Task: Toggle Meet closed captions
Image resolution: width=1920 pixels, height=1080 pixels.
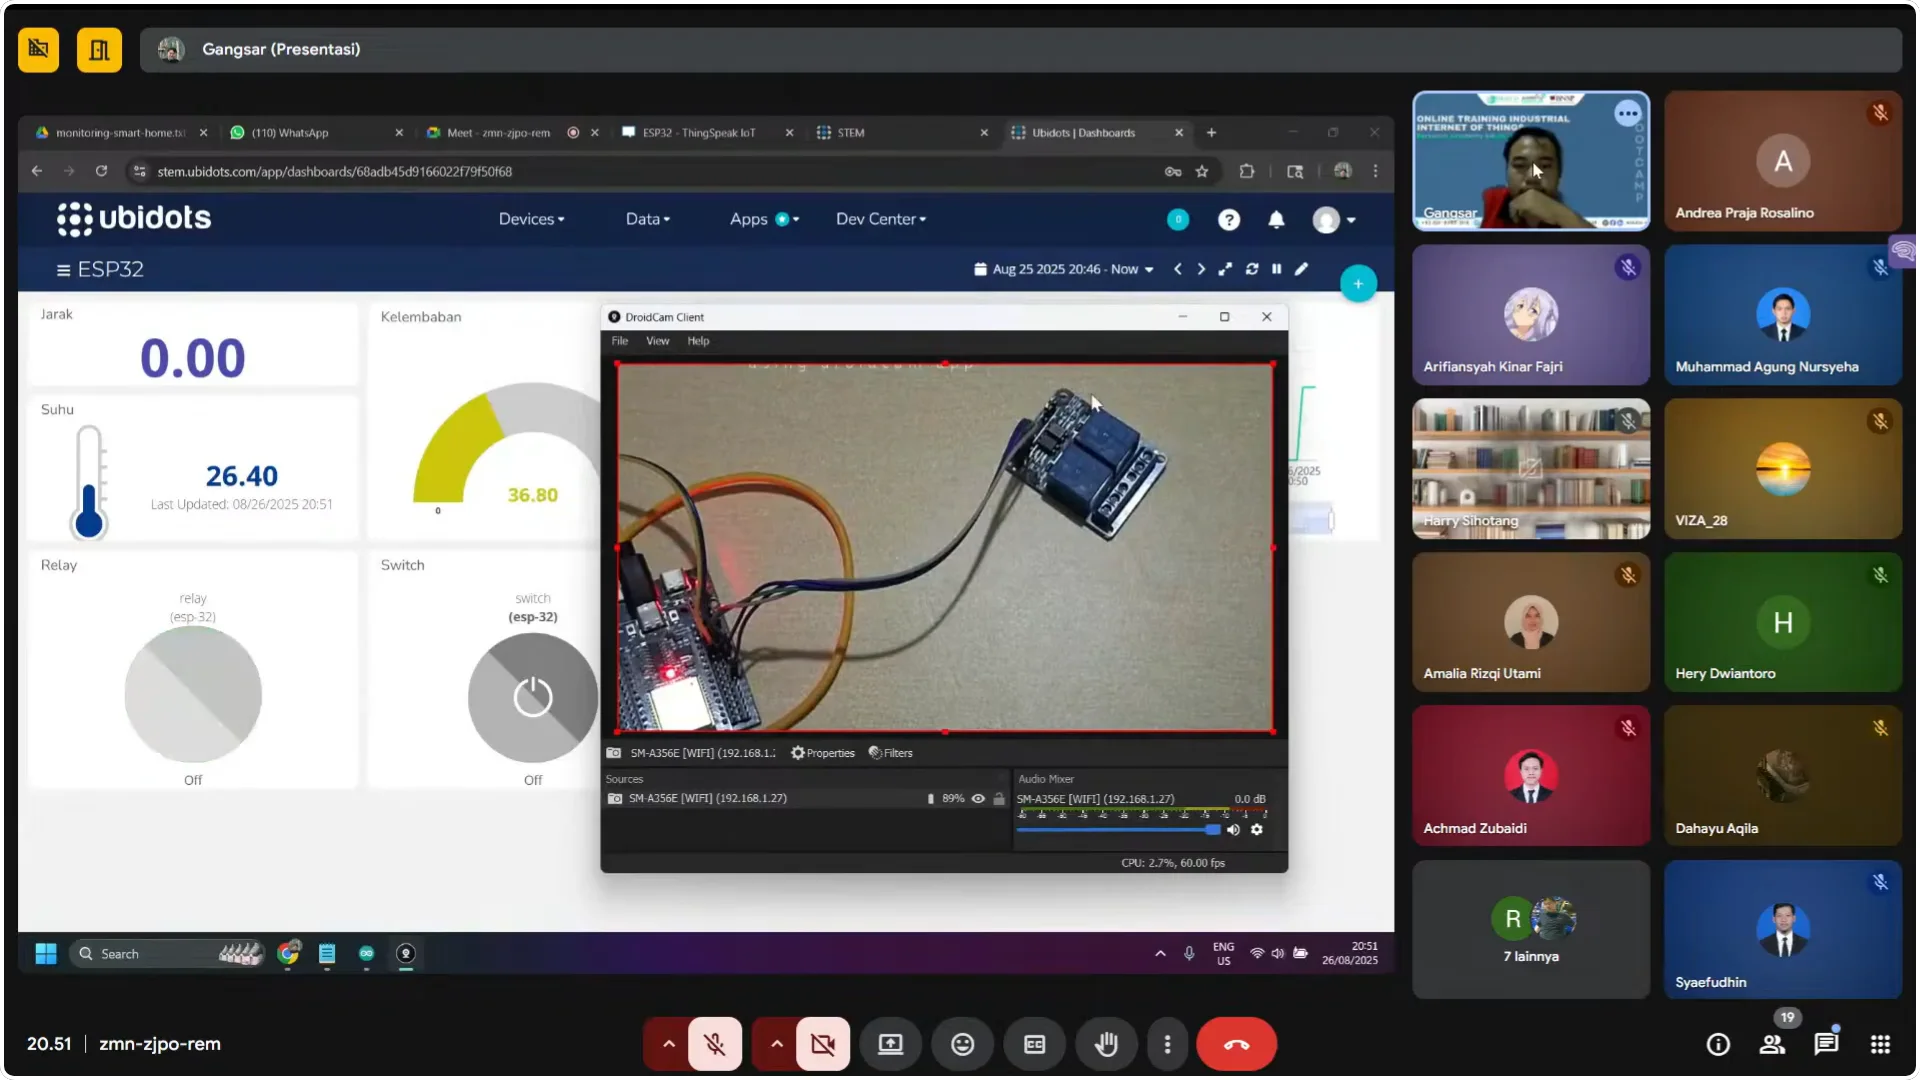Action: tap(1034, 1045)
